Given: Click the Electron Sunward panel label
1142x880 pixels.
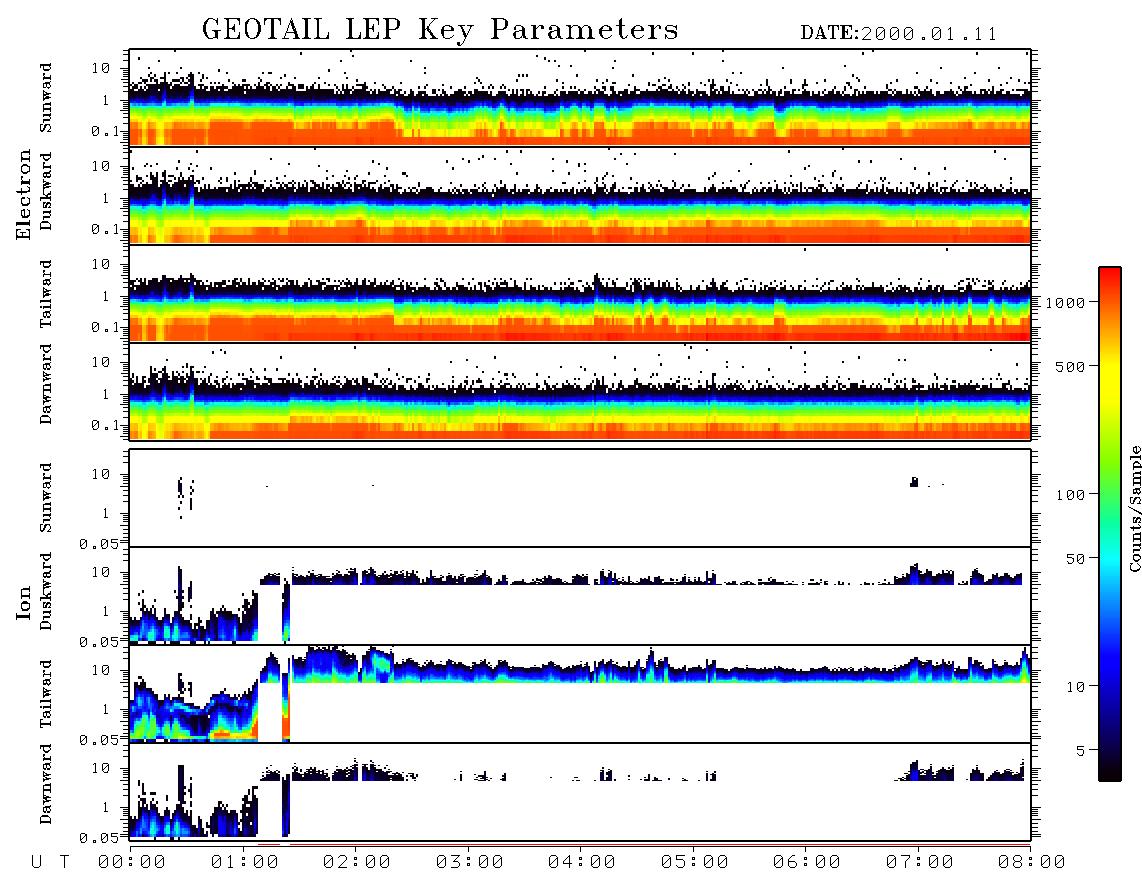Looking at the screenshot, I should click(46, 97).
